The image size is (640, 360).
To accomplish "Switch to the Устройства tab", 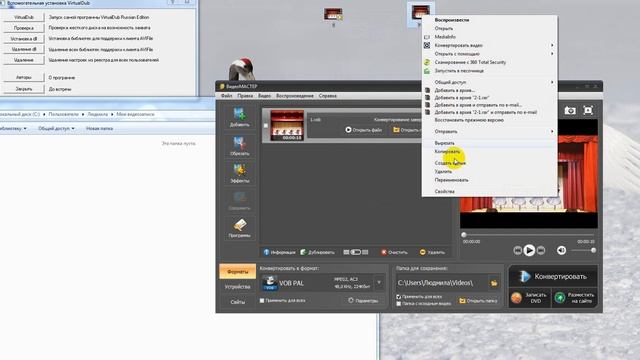I will [238, 287].
